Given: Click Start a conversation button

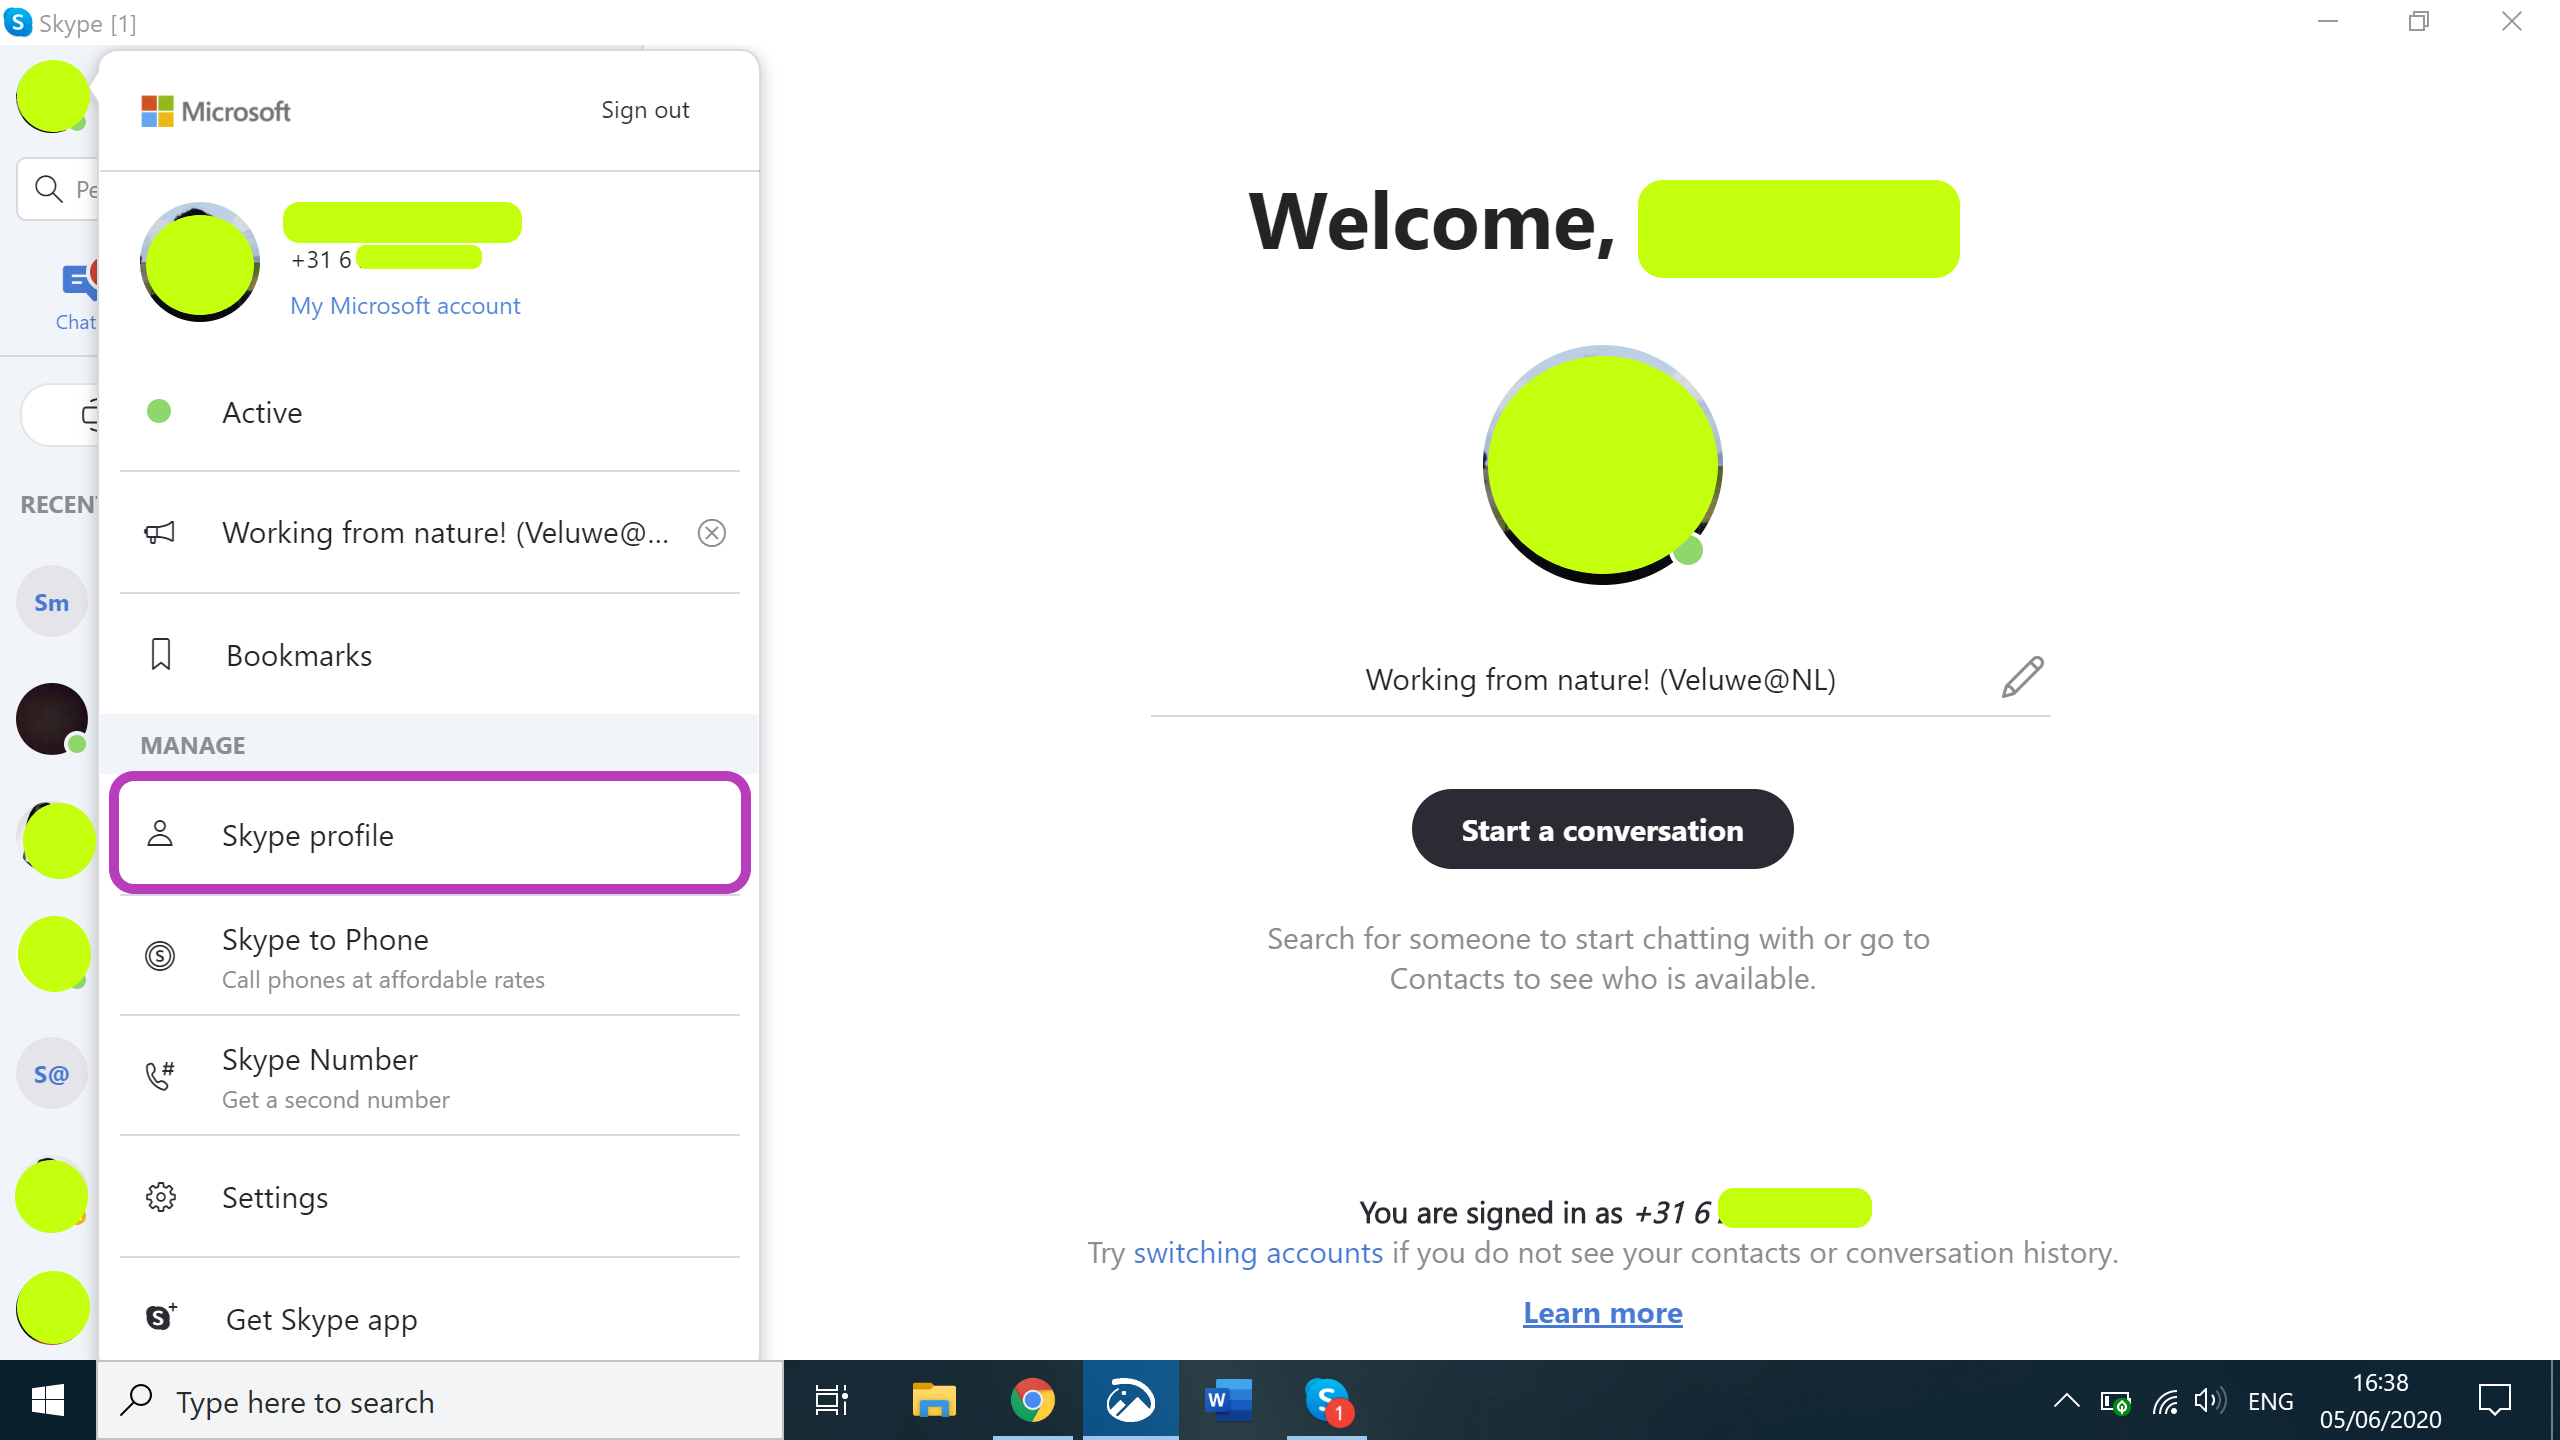Looking at the screenshot, I should 1602,828.
